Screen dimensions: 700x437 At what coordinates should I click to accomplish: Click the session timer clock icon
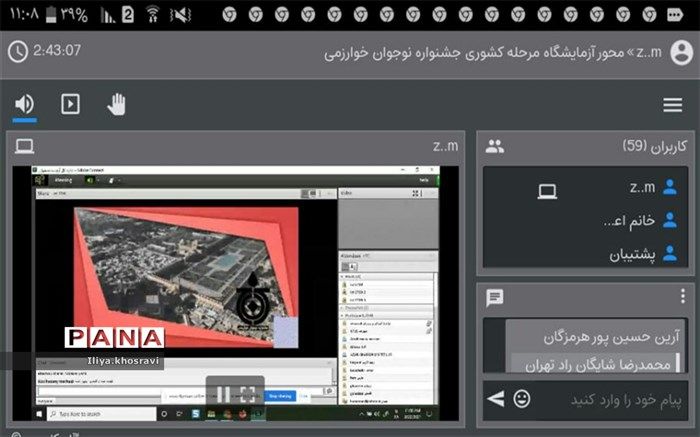[x=17, y=51]
